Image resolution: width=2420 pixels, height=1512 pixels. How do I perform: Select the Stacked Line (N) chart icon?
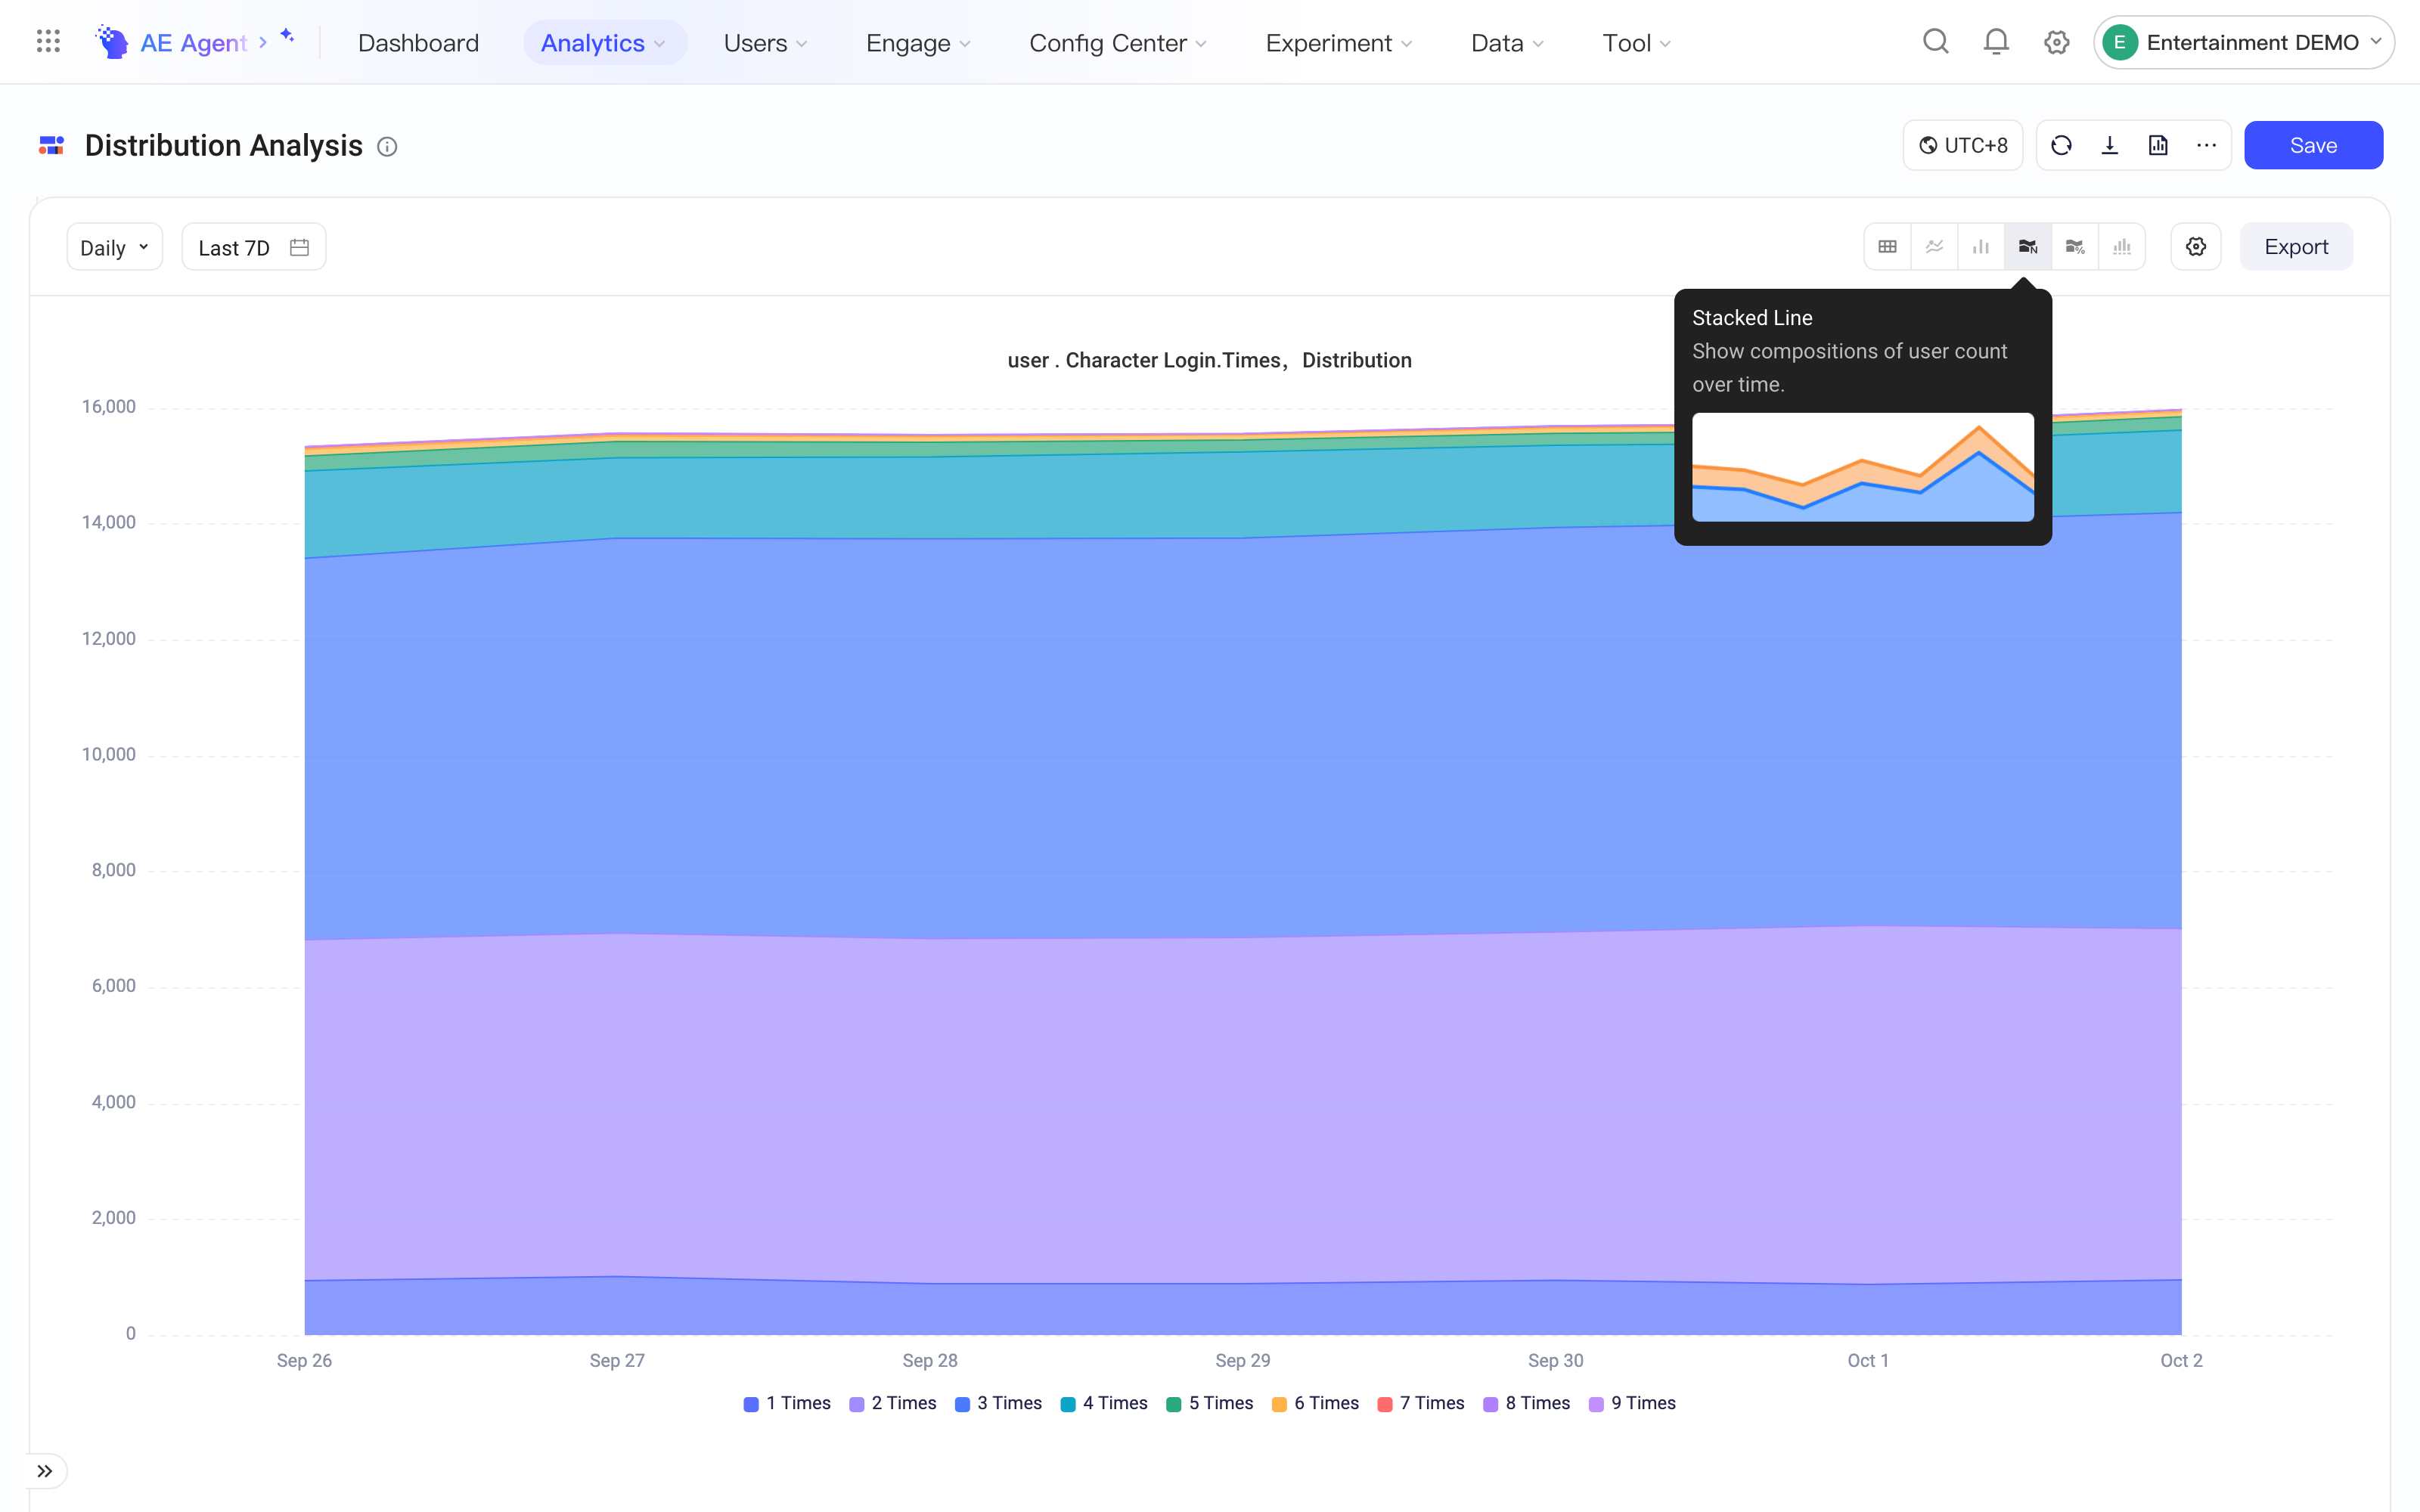coord(2028,247)
